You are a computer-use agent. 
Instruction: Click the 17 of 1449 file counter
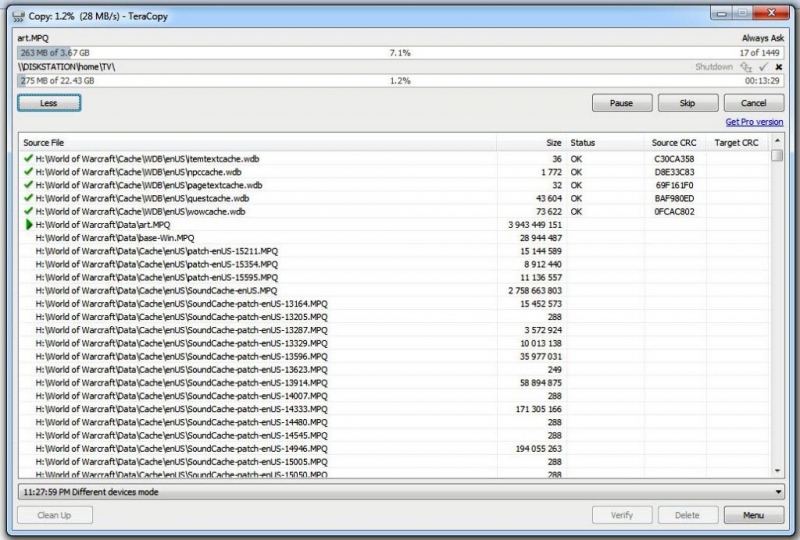[759, 53]
